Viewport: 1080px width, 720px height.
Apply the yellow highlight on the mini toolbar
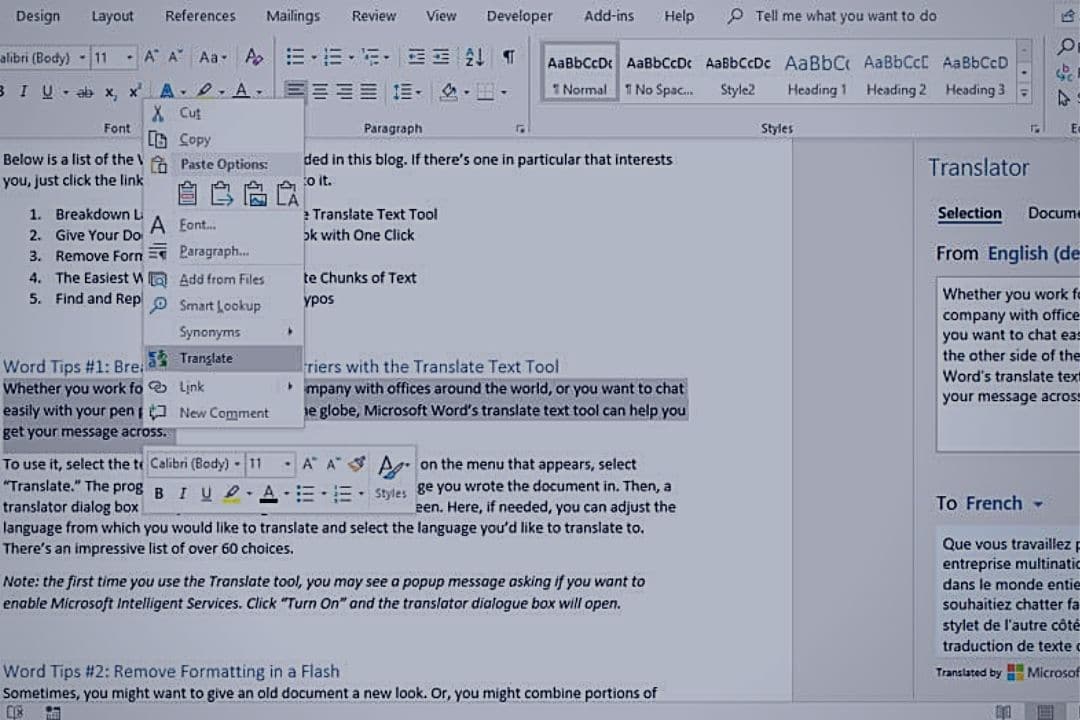pos(232,493)
